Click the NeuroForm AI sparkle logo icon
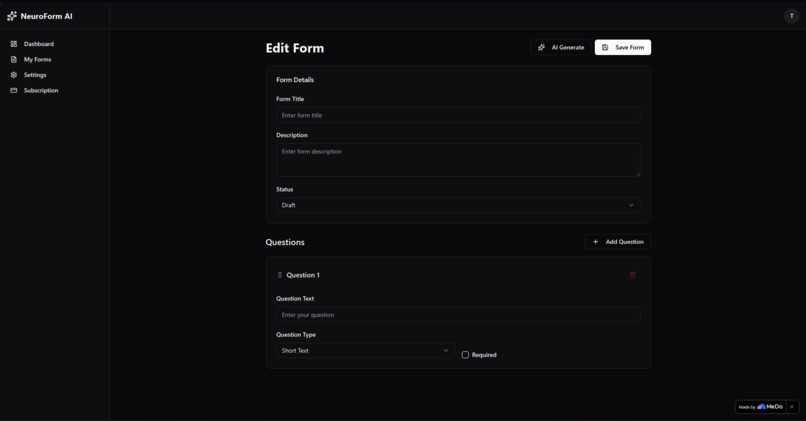 coord(12,16)
